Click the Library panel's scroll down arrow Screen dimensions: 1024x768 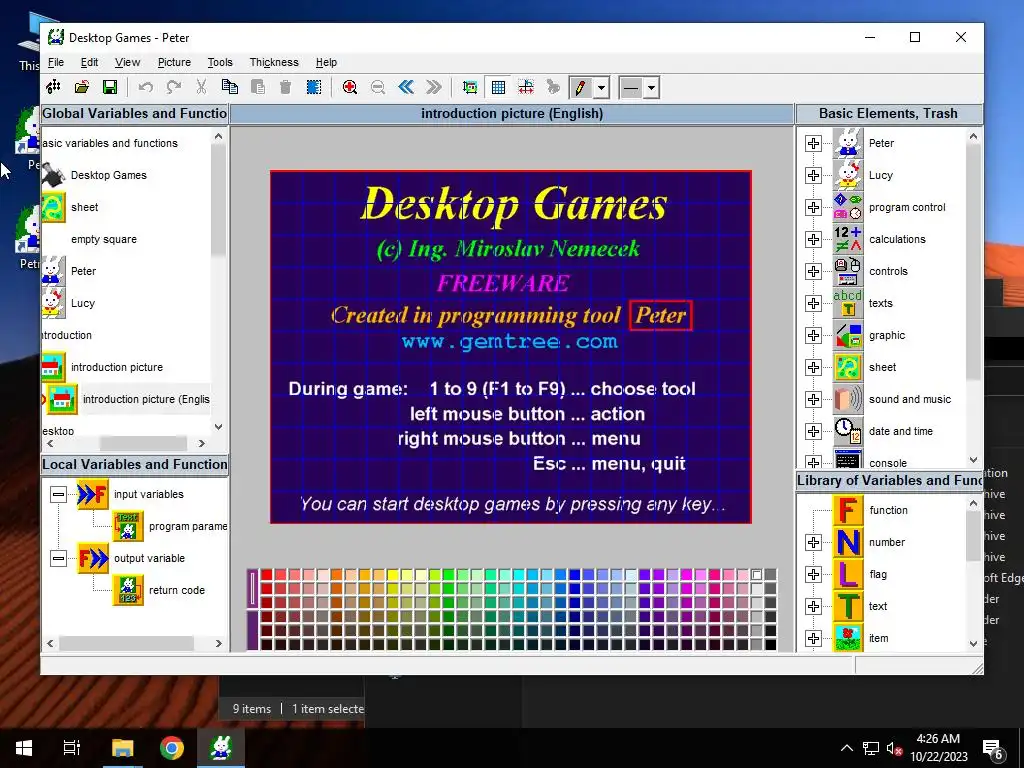point(974,643)
